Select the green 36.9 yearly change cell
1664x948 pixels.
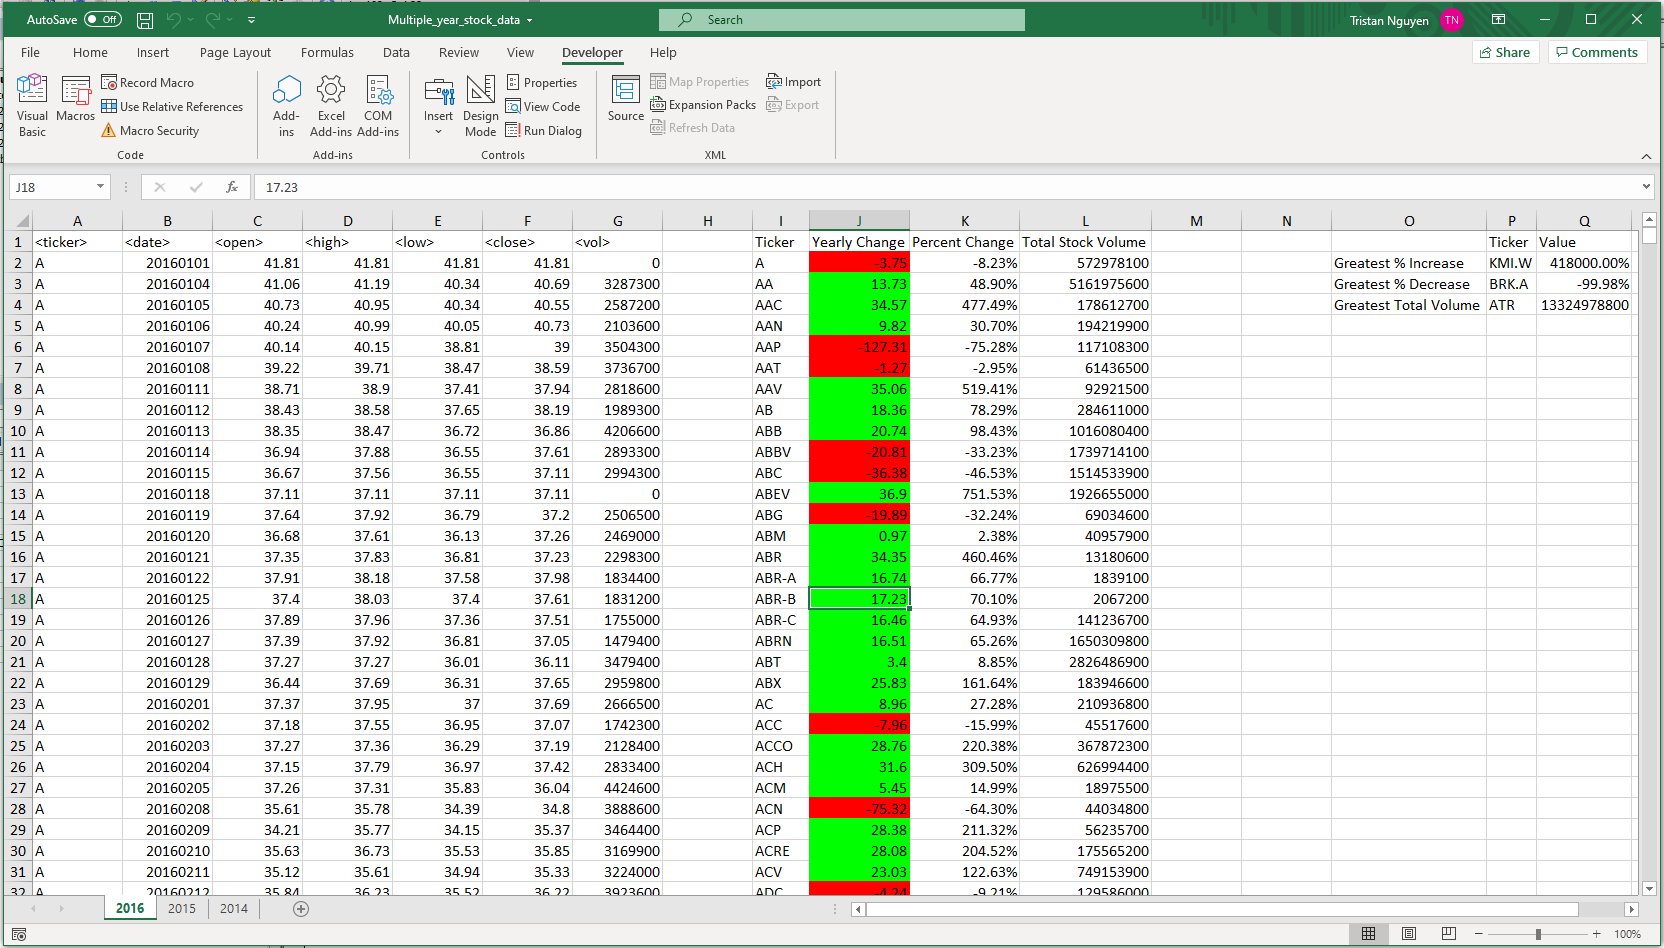pos(859,494)
